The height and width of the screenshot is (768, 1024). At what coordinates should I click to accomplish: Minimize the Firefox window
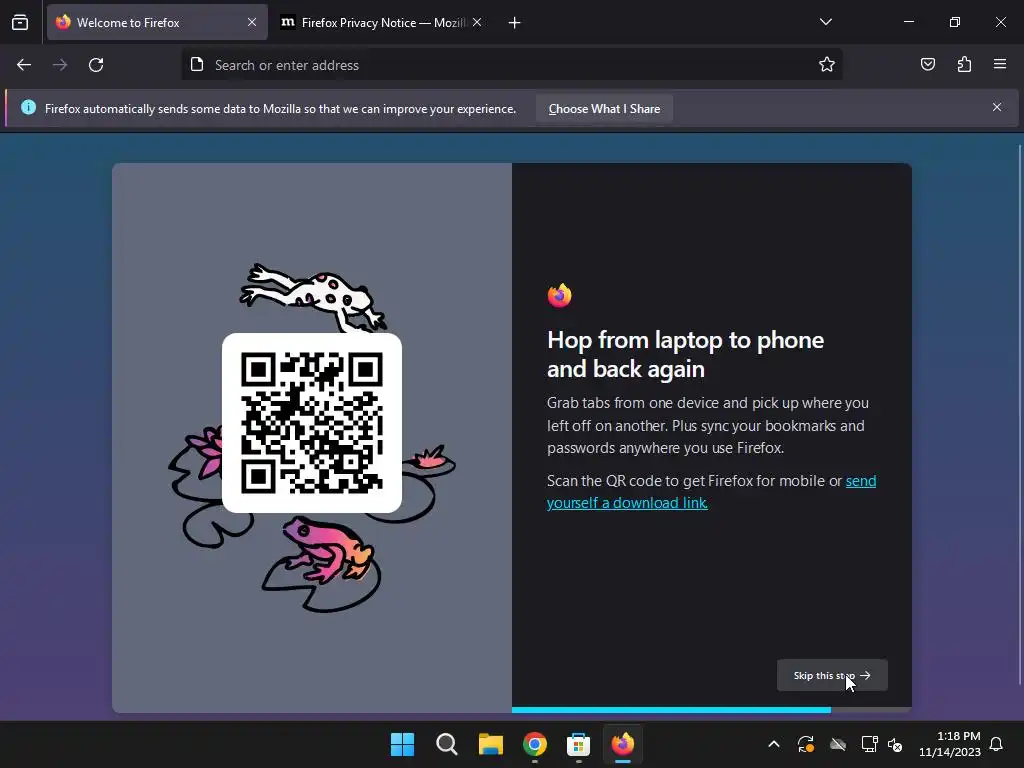pos(908,22)
